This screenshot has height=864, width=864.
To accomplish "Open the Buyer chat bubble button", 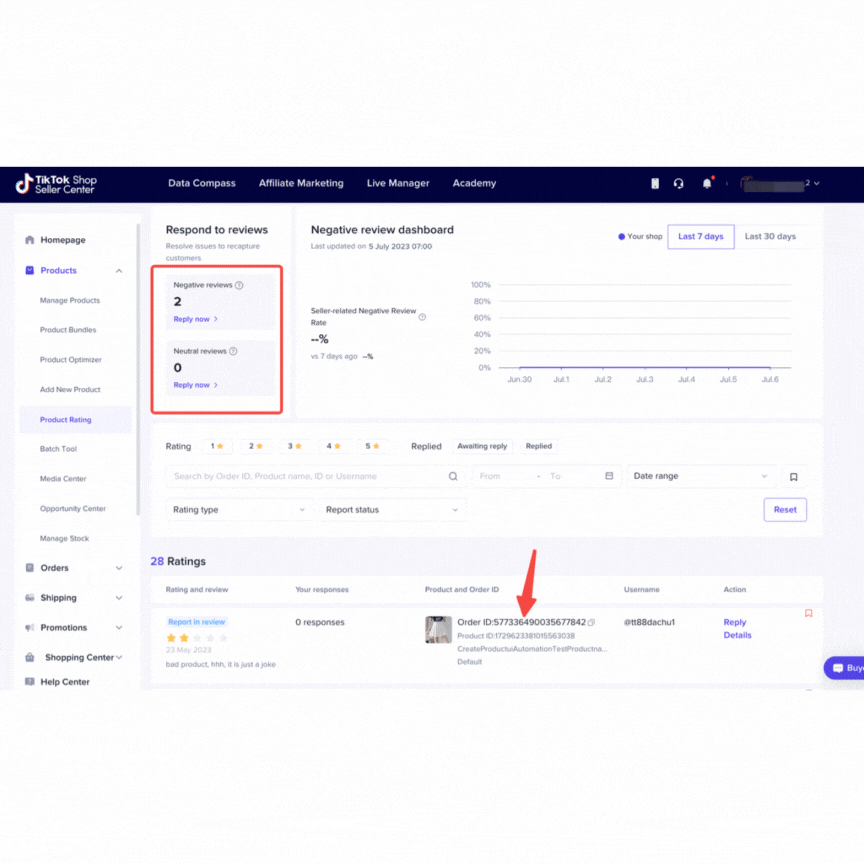I will click(844, 668).
